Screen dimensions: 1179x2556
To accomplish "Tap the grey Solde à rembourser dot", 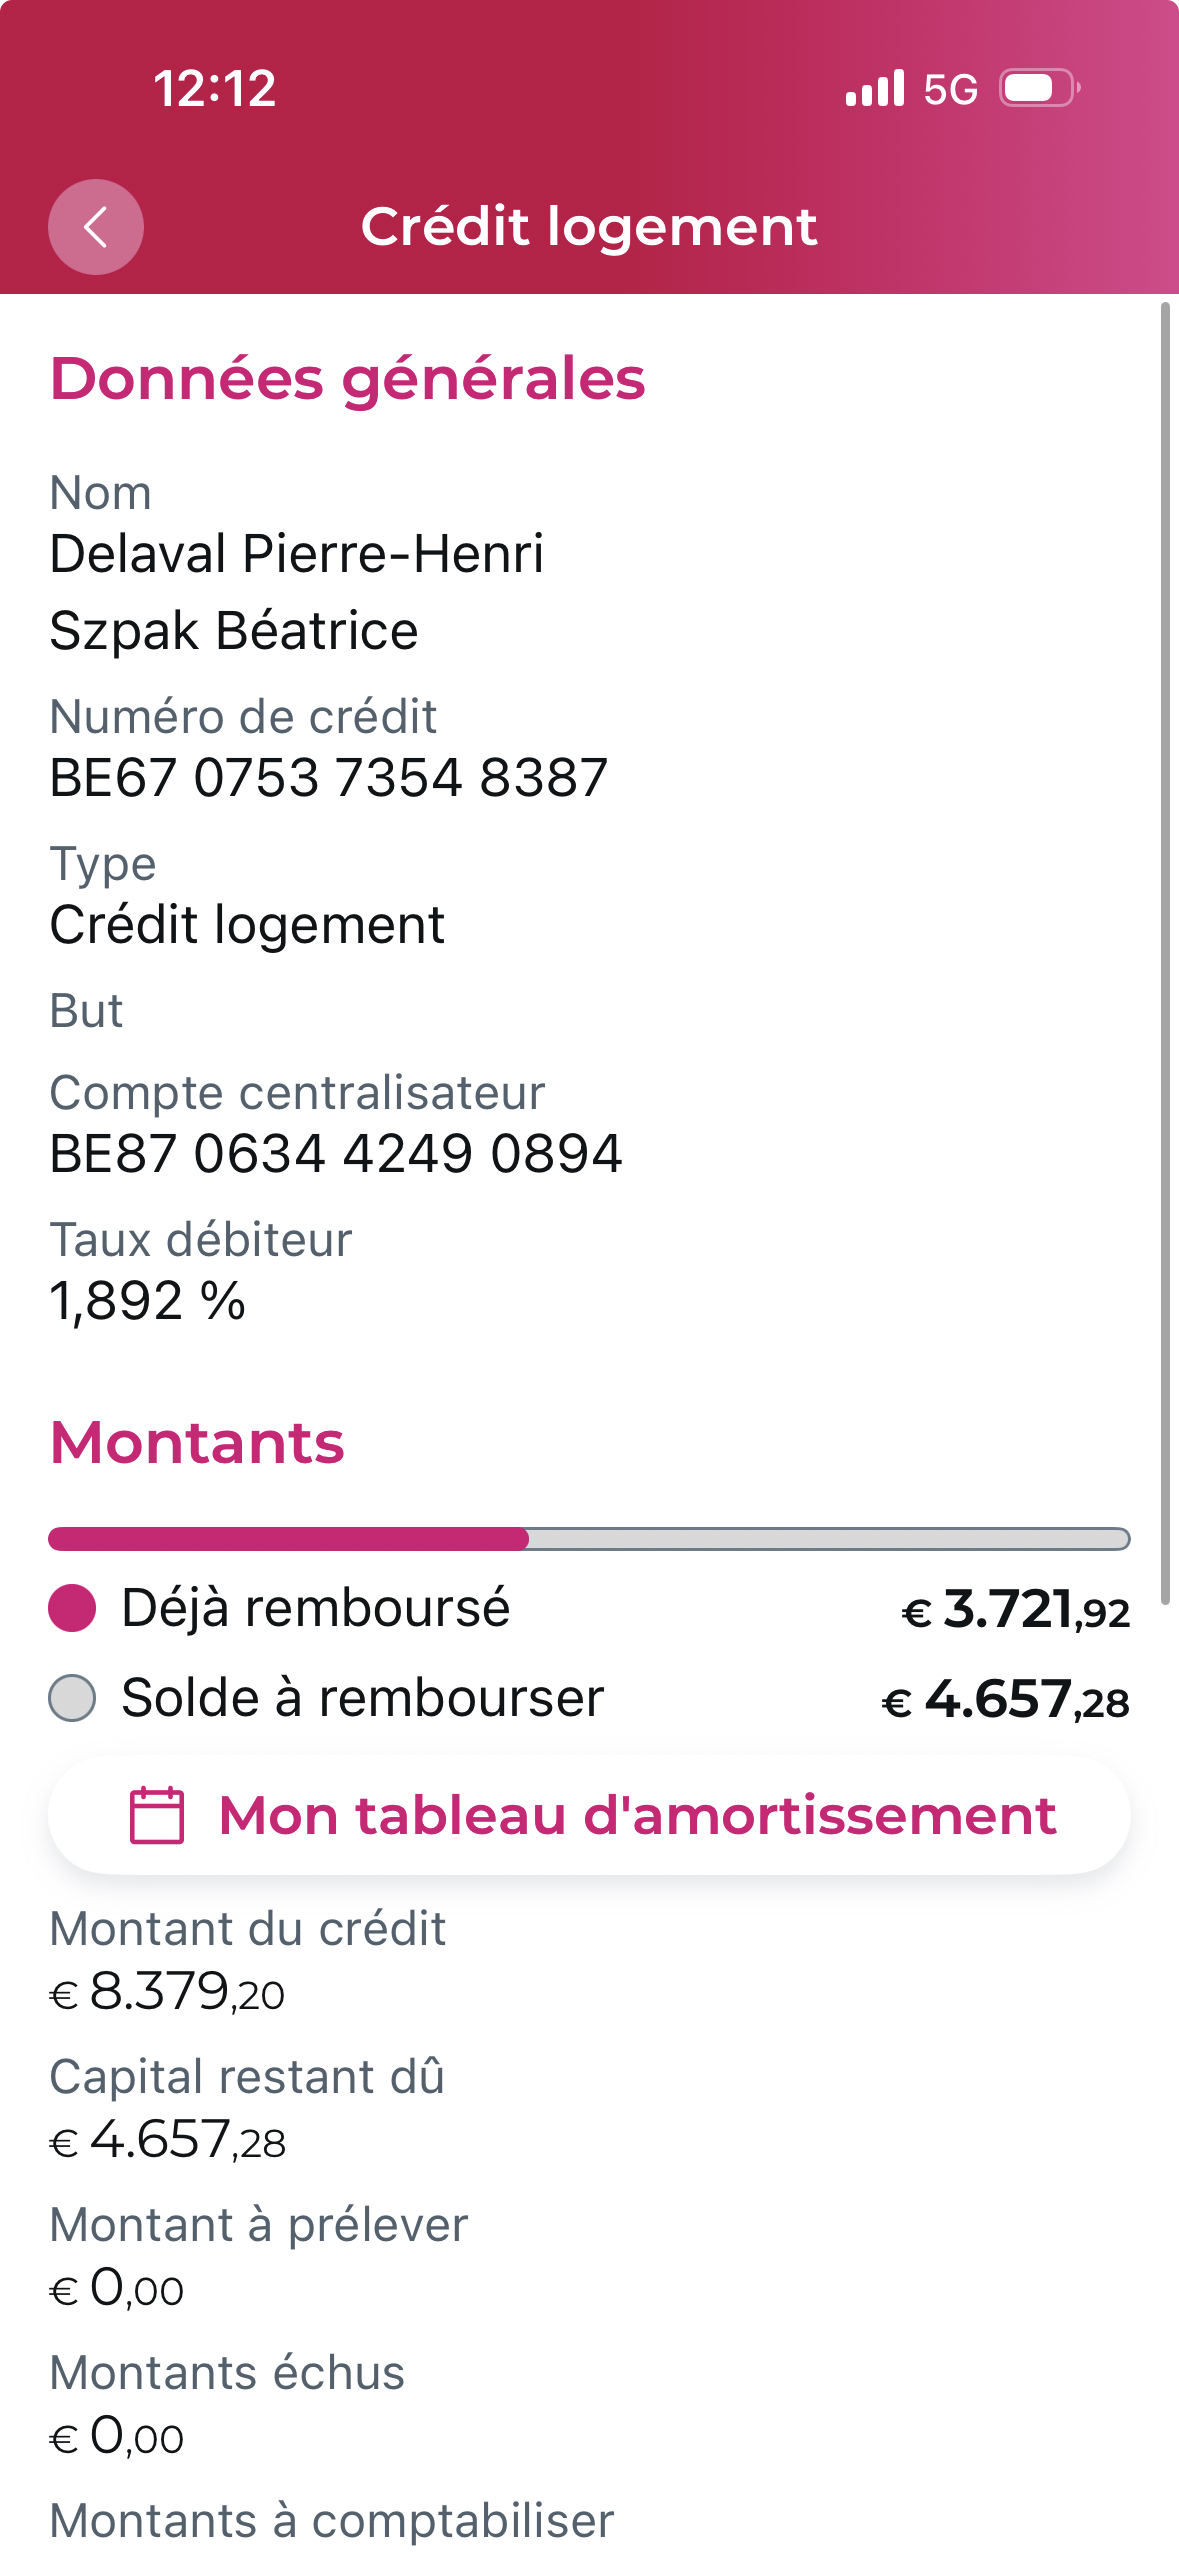I will (x=72, y=1698).
